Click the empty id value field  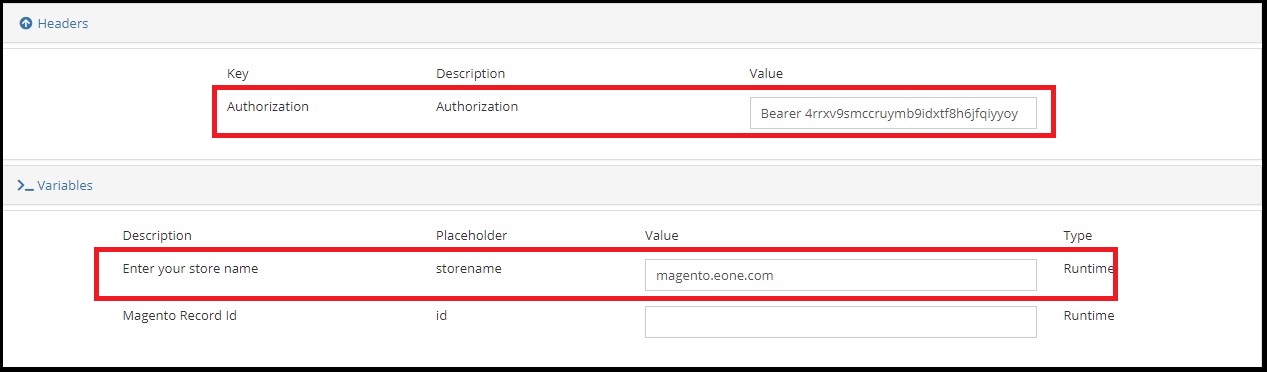(840, 322)
